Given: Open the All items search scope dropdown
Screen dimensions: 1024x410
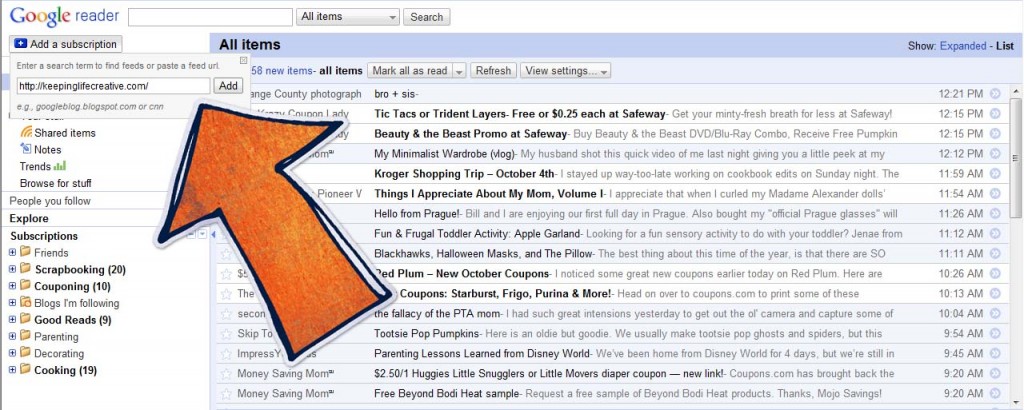Looking at the screenshot, I should [x=348, y=17].
